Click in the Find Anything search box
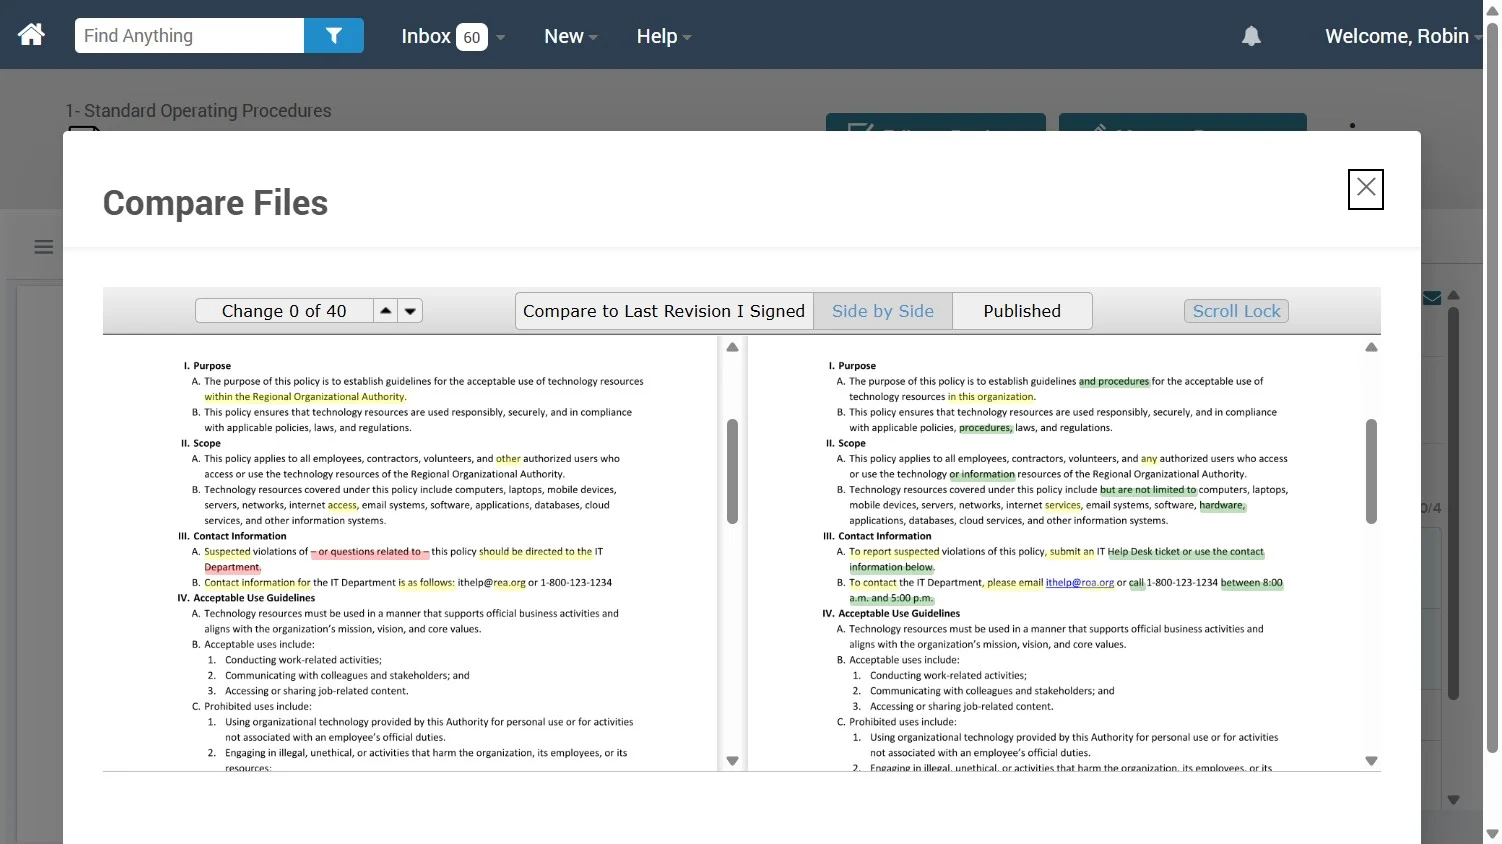The image size is (1502, 844). [x=189, y=36]
